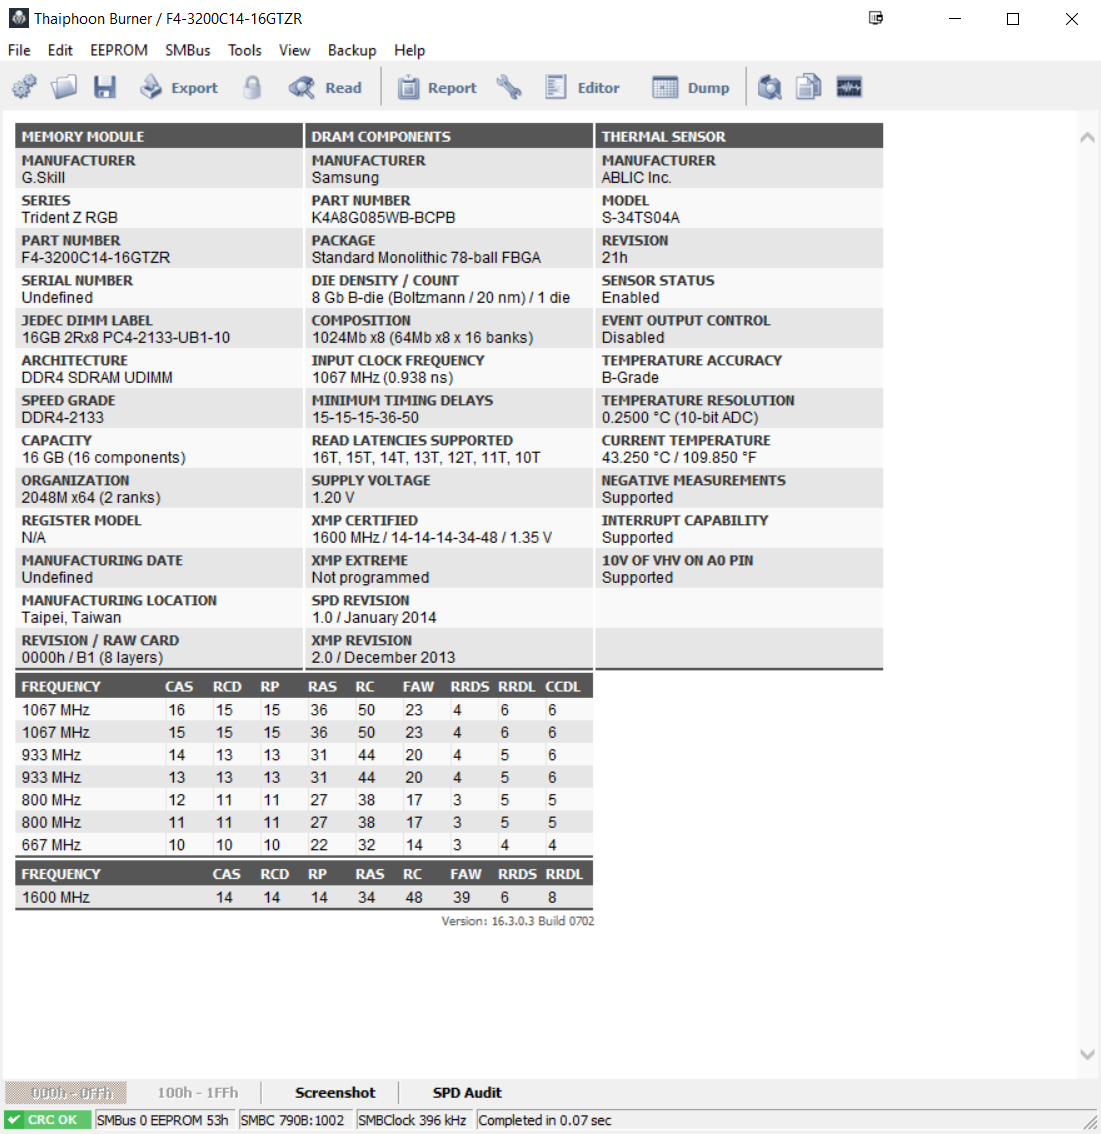The height and width of the screenshot is (1134, 1101).
Task: Click the scrollbar down arrow
Action: (x=1087, y=1054)
